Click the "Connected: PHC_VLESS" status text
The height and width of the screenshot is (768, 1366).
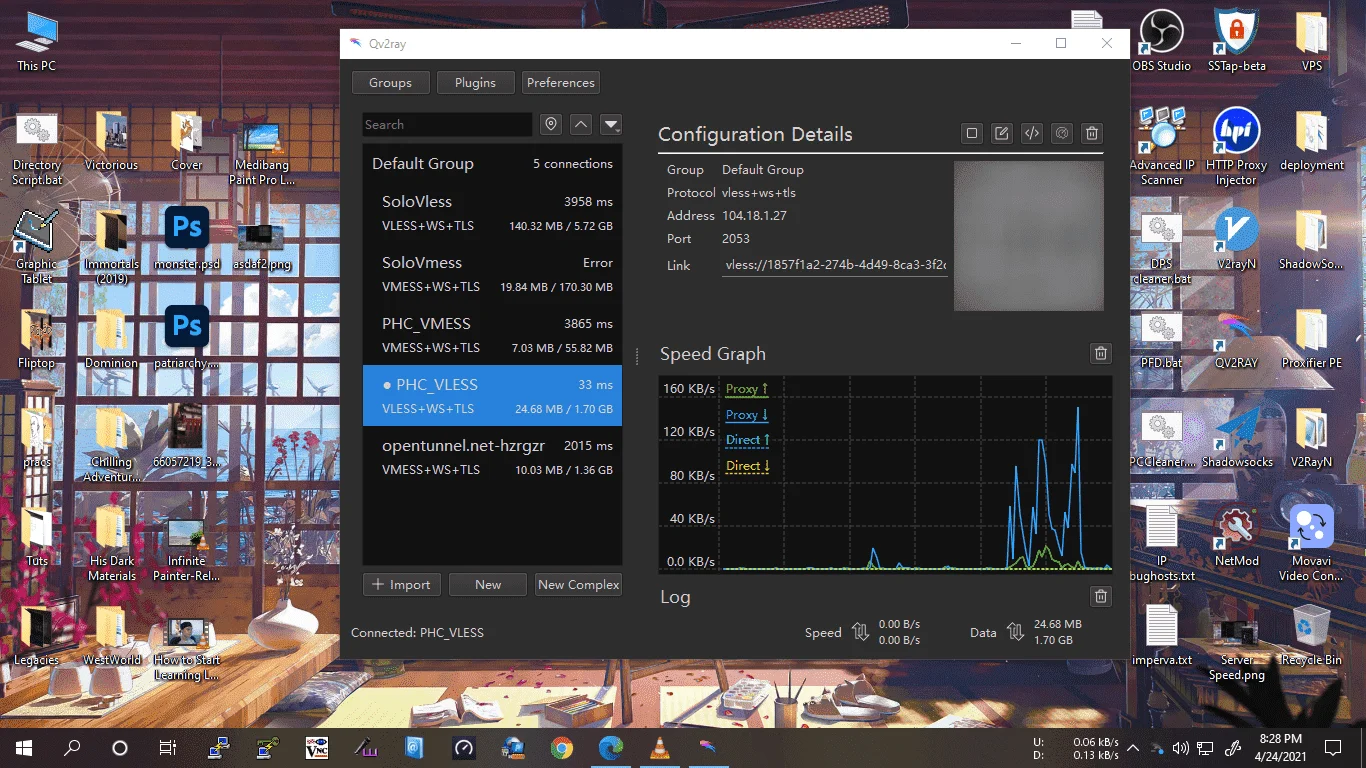point(417,633)
